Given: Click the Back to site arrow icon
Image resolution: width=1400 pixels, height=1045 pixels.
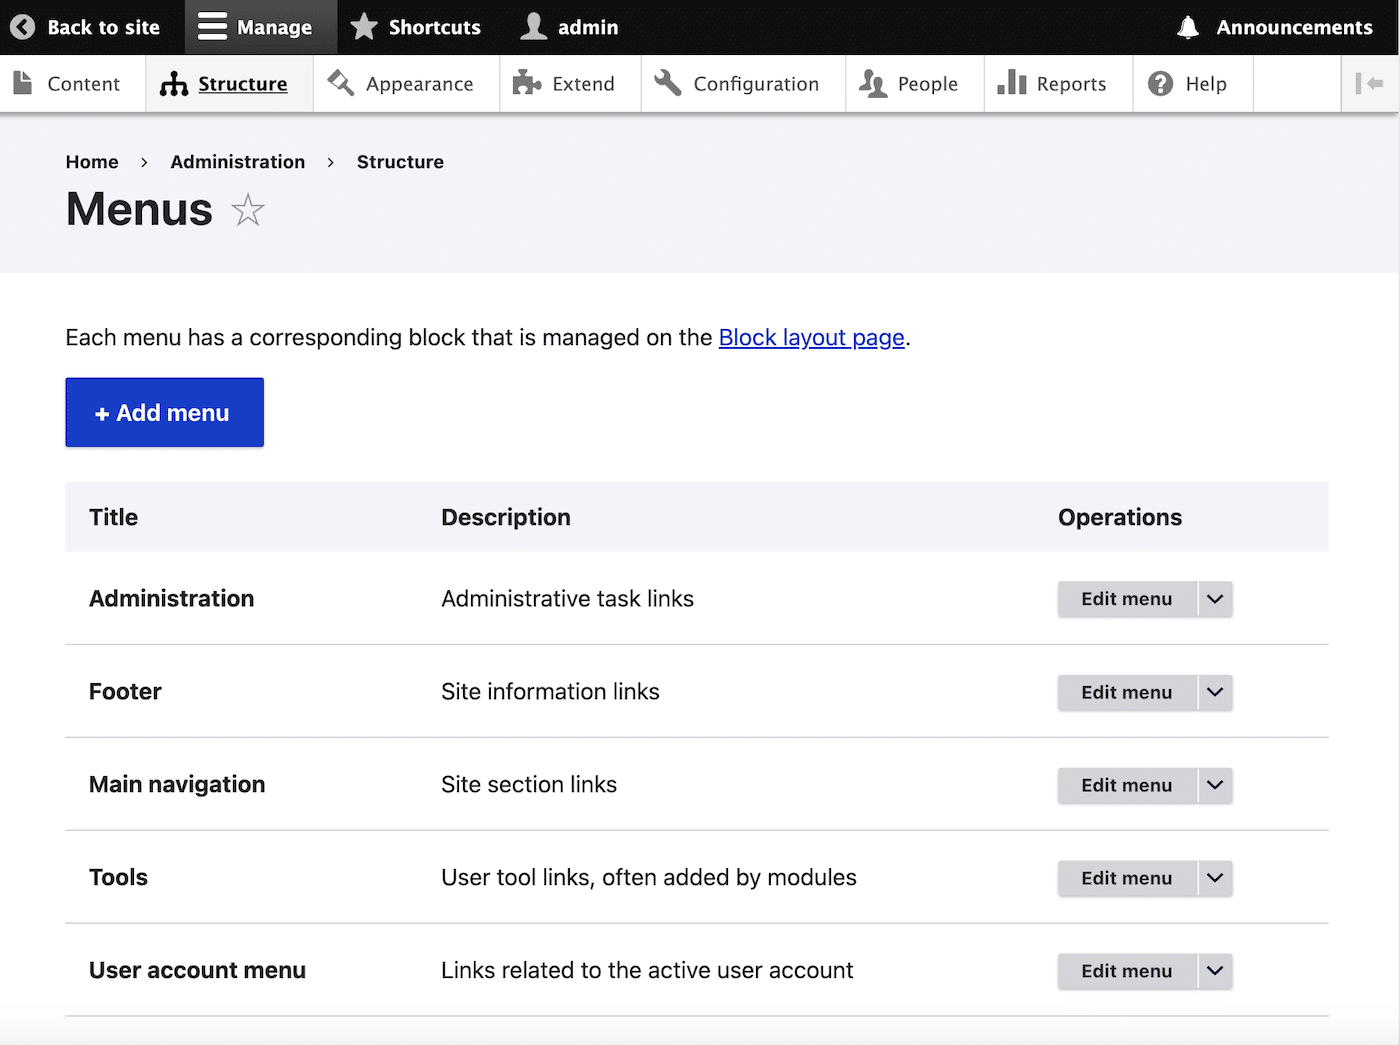Looking at the screenshot, I should [22, 27].
